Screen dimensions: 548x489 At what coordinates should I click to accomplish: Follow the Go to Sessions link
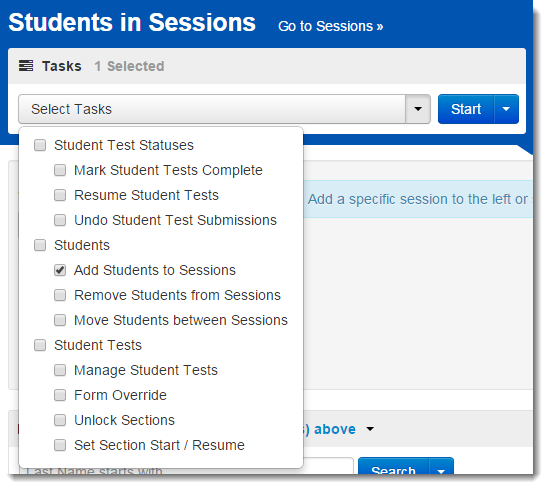point(331,27)
